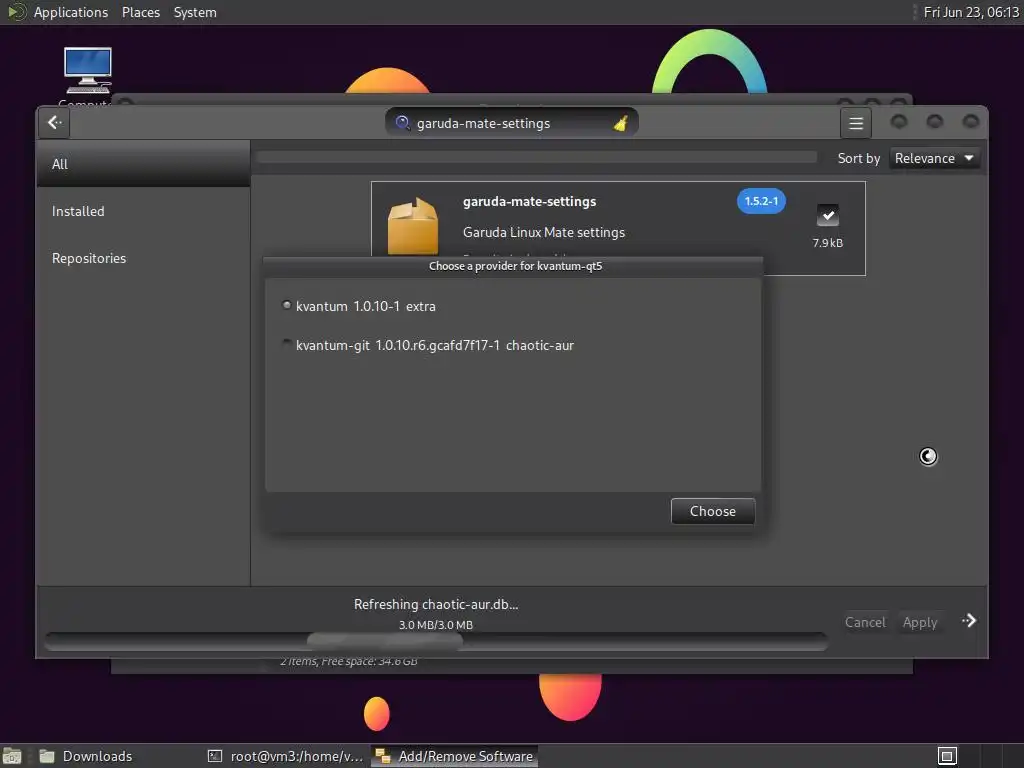1024x768 pixels.
Task: Click the forward arrow next to Apply
Action: point(969,621)
